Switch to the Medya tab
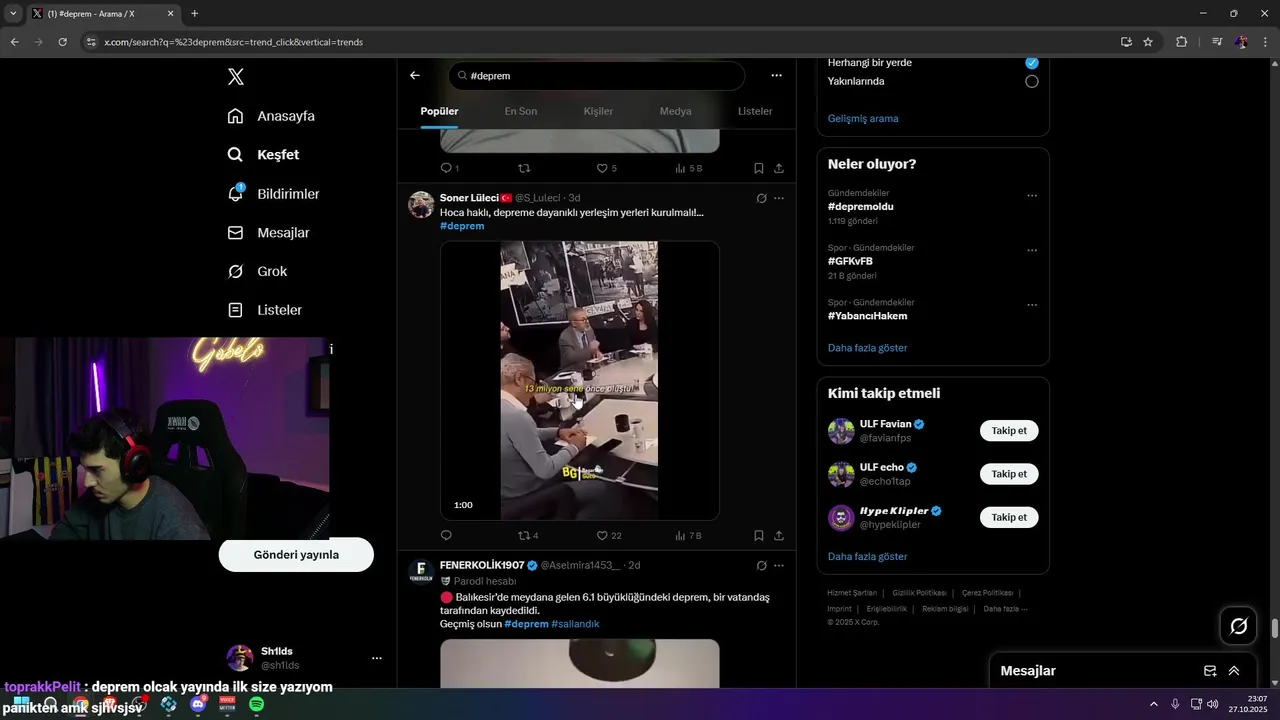The width and height of the screenshot is (1280, 720). click(x=675, y=111)
